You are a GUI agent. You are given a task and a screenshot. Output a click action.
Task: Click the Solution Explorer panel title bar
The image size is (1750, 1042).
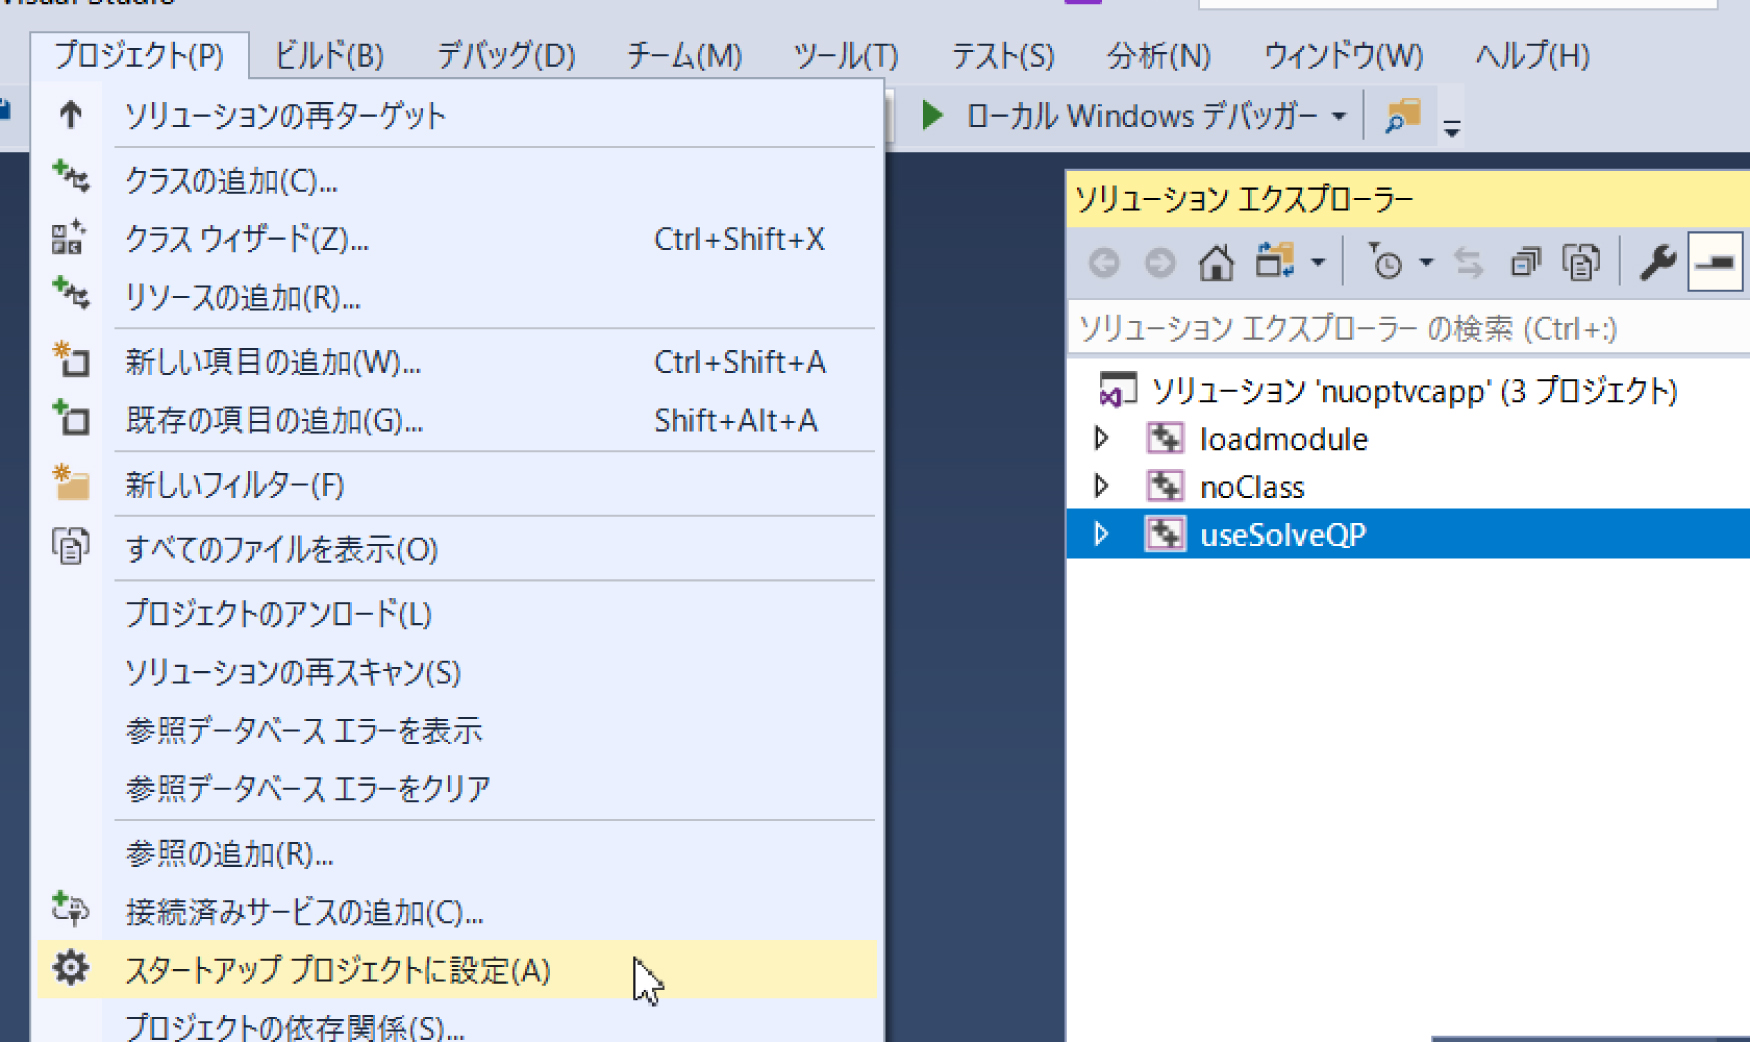point(1408,199)
